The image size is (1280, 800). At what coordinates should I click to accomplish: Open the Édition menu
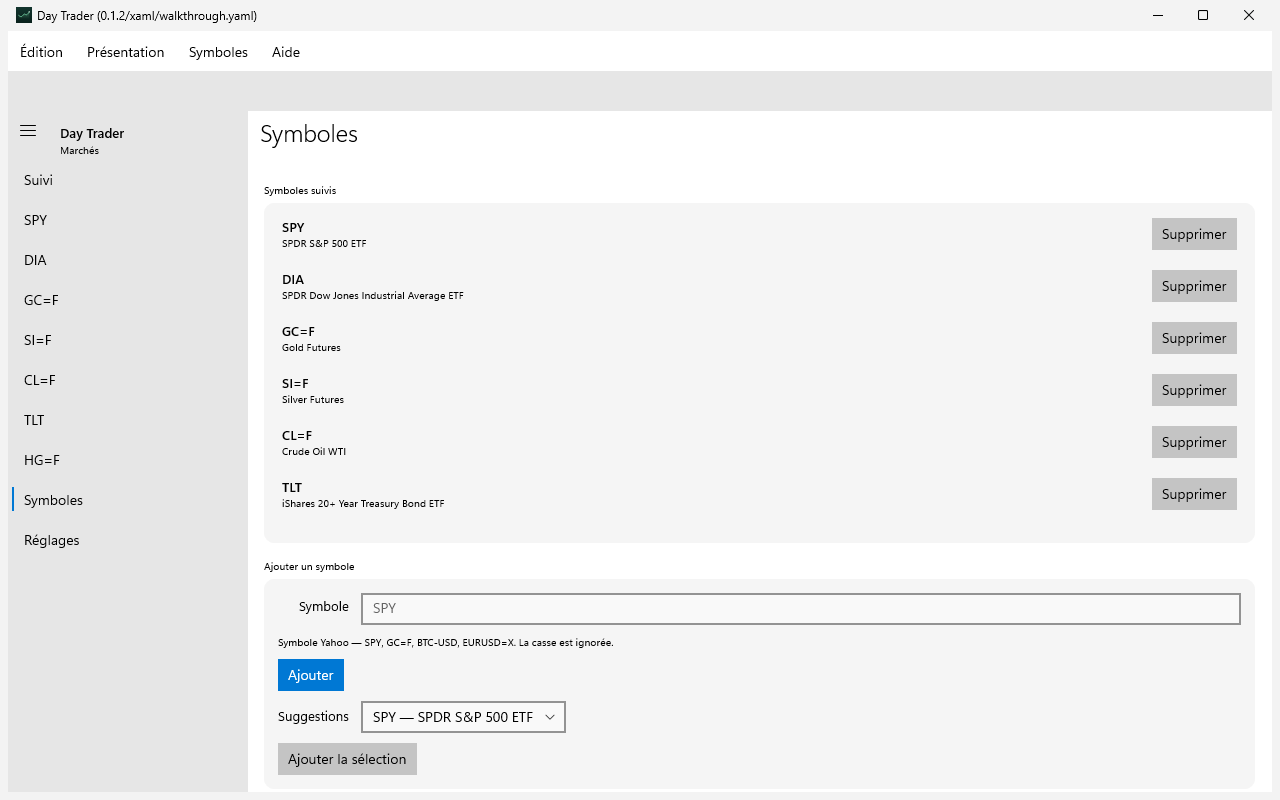coord(41,52)
